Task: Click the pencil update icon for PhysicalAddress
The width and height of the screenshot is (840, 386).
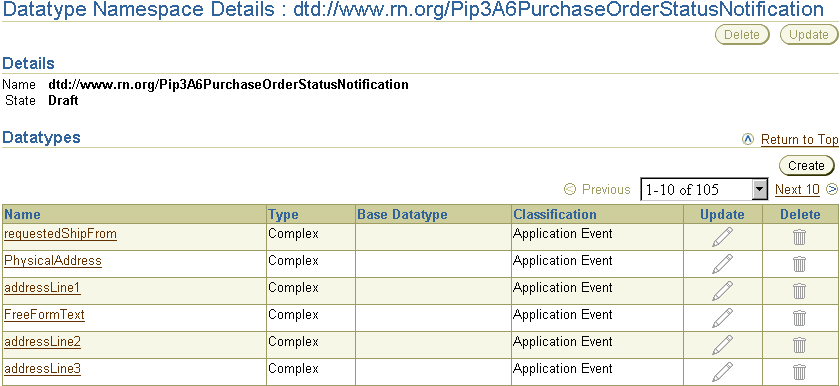Action: click(x=722, y=264)
